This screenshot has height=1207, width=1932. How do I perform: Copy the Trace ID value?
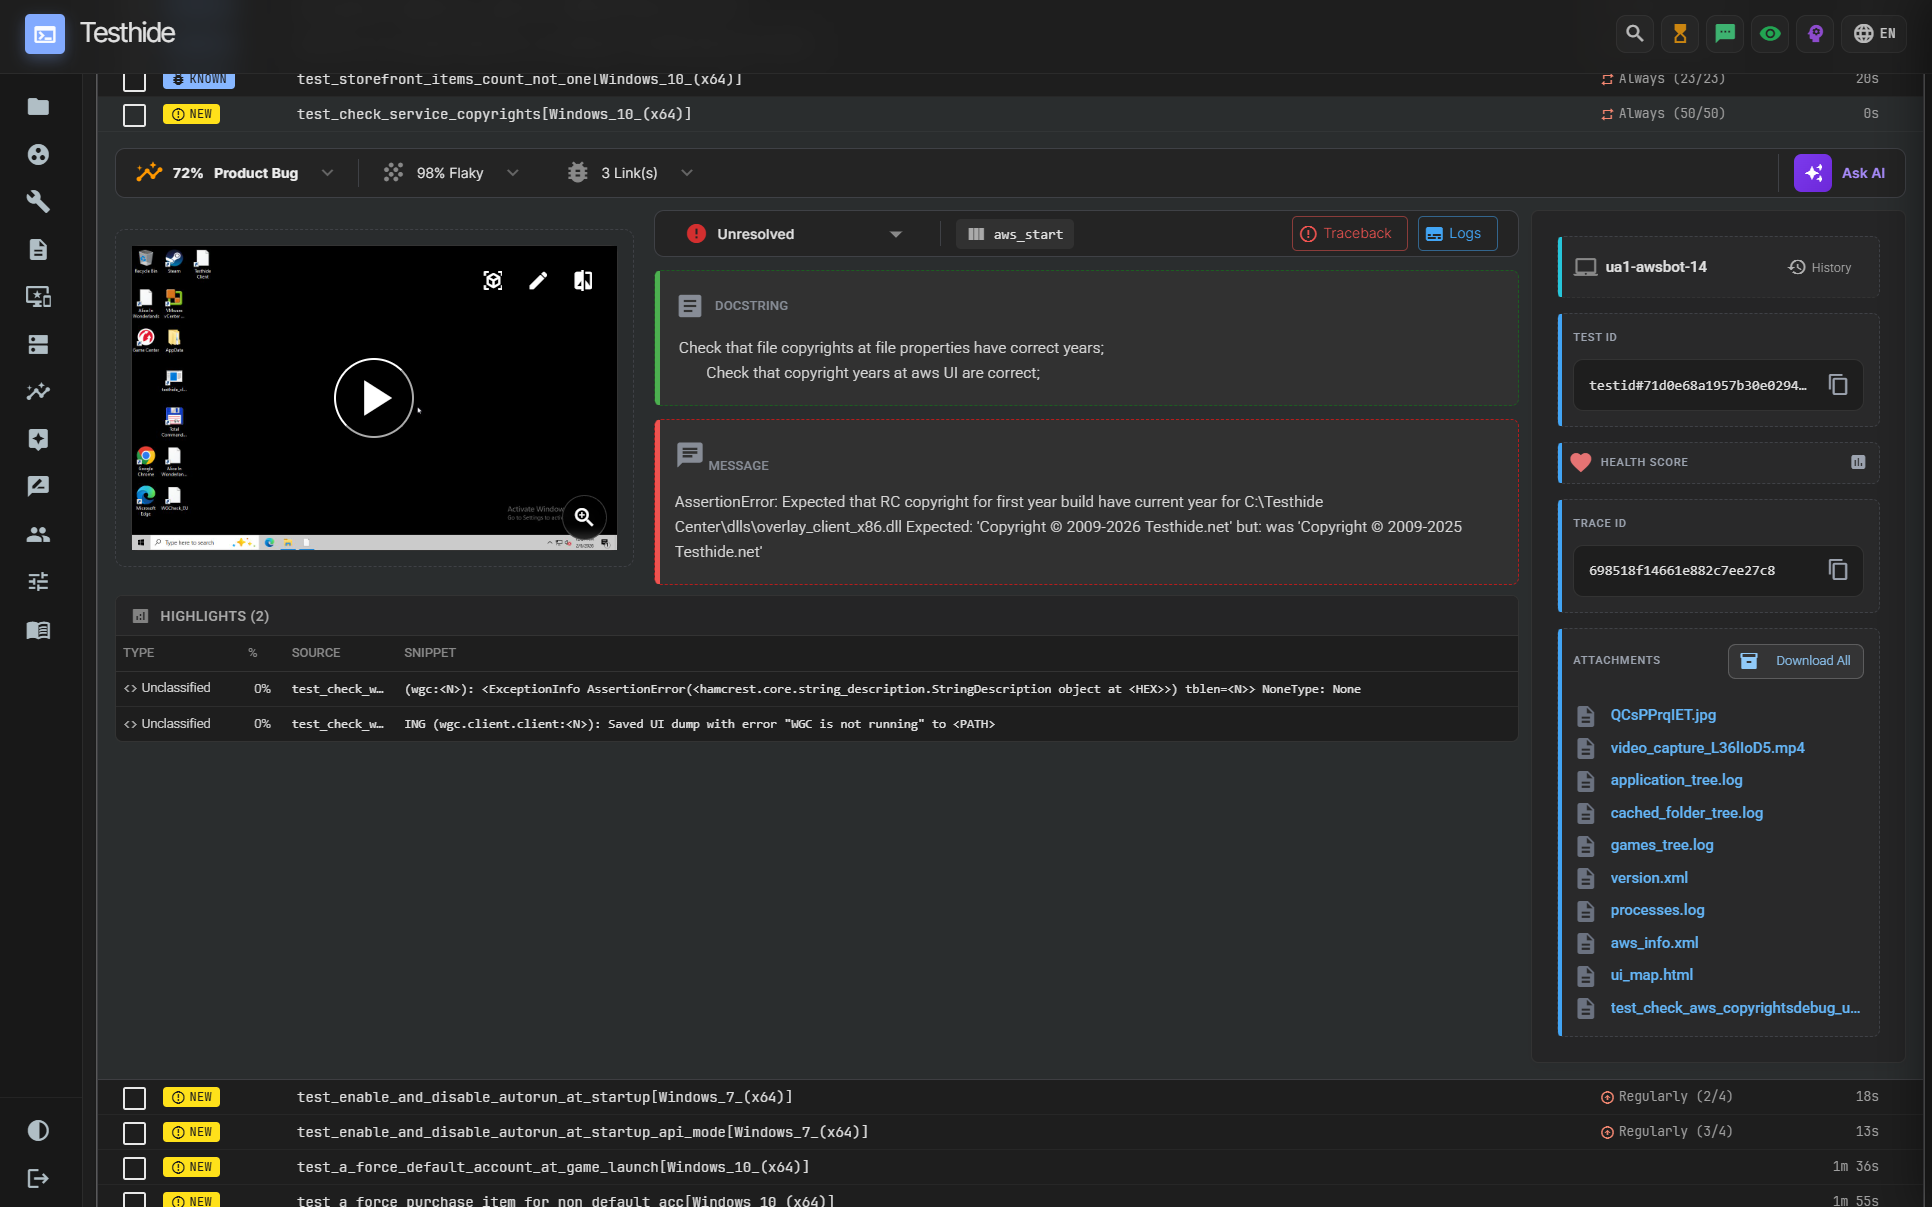[x=1838, y=570]
